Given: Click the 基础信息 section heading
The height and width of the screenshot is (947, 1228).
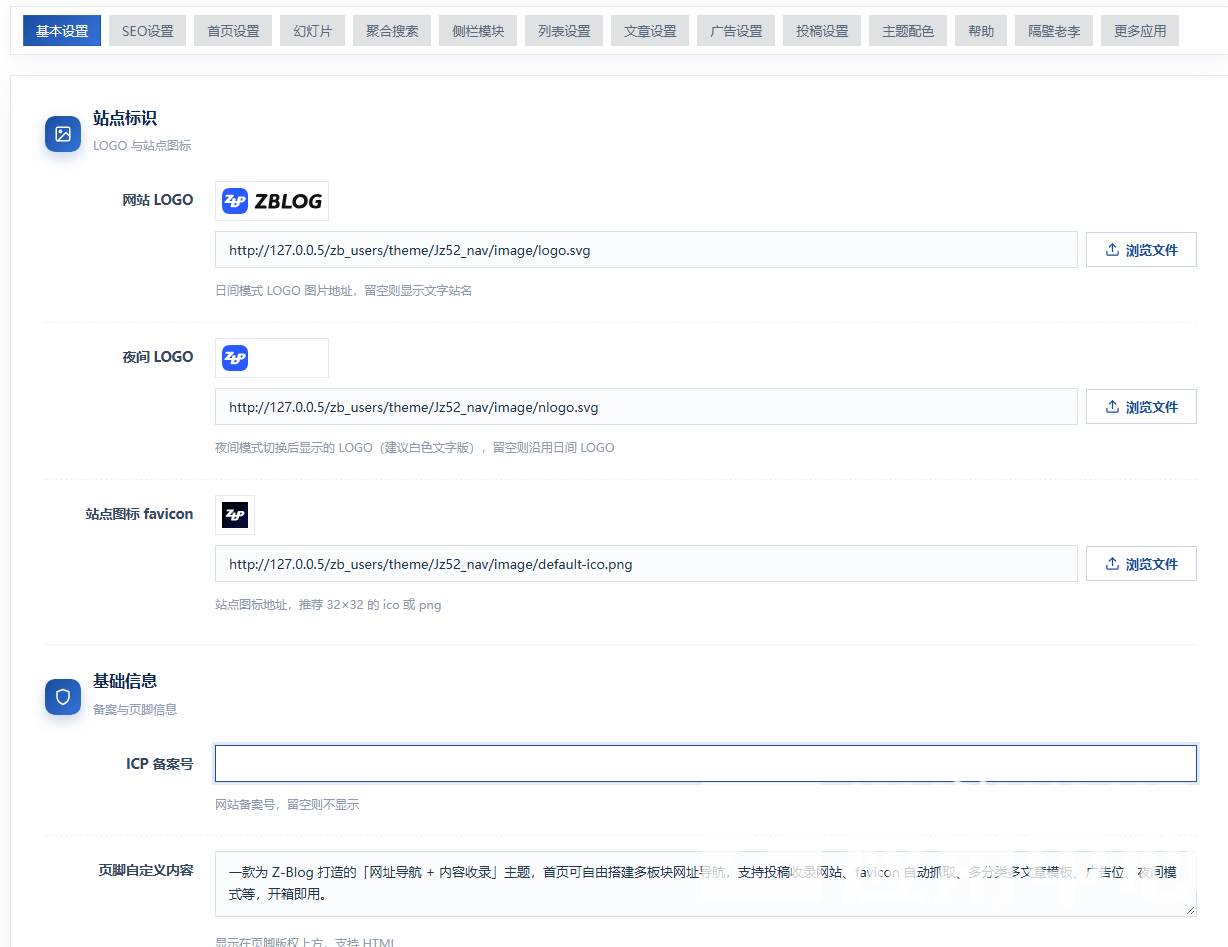Looking at the screenshot, I should (125, 681).
